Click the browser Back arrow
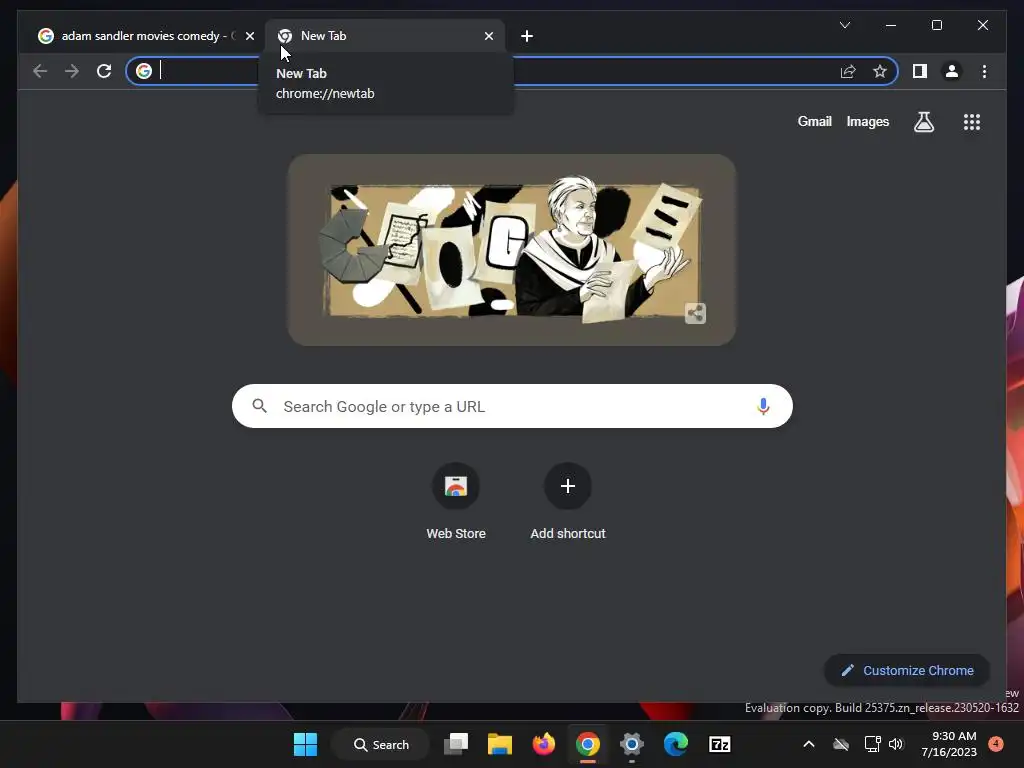 (x=40, y=71)
